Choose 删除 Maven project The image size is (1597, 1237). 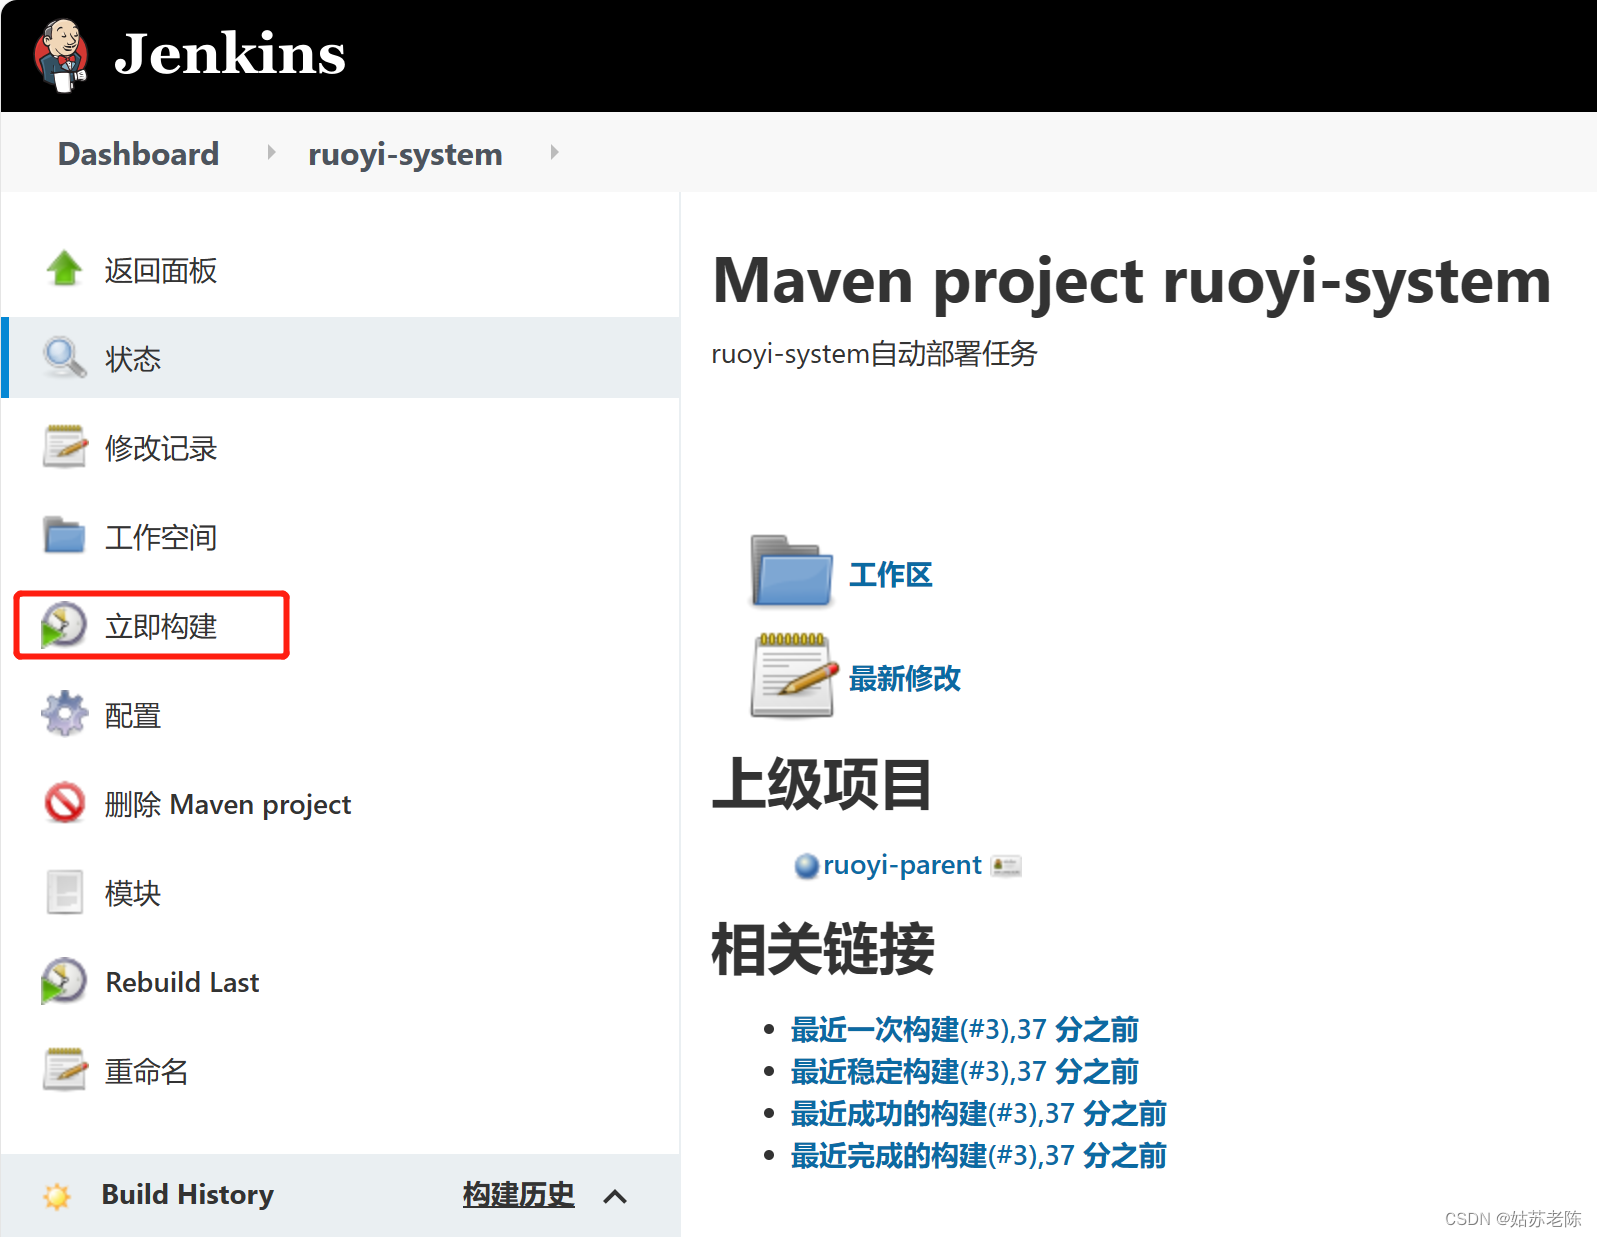click(228, 804)
